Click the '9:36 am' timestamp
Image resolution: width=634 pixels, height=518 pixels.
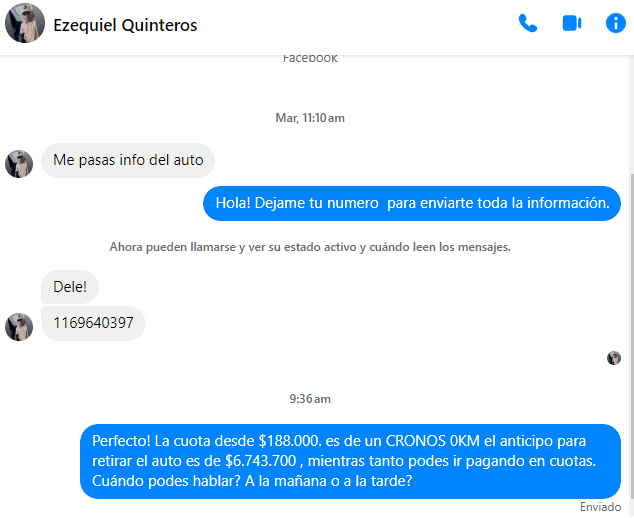(x=310, y=399)
